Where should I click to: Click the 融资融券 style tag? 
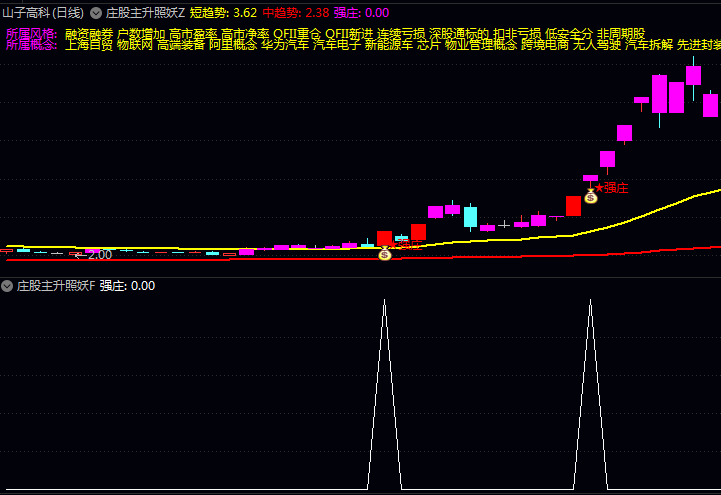click(89, 34)
